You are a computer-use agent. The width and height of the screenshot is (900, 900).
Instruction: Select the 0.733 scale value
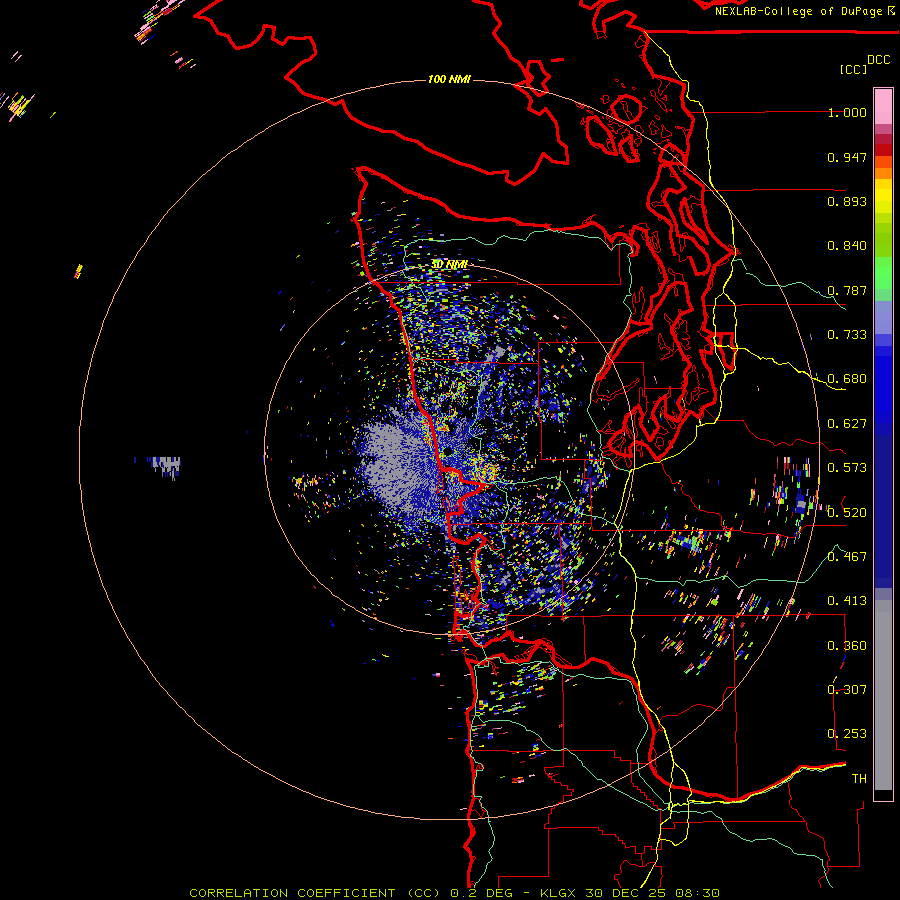(847, 335)
